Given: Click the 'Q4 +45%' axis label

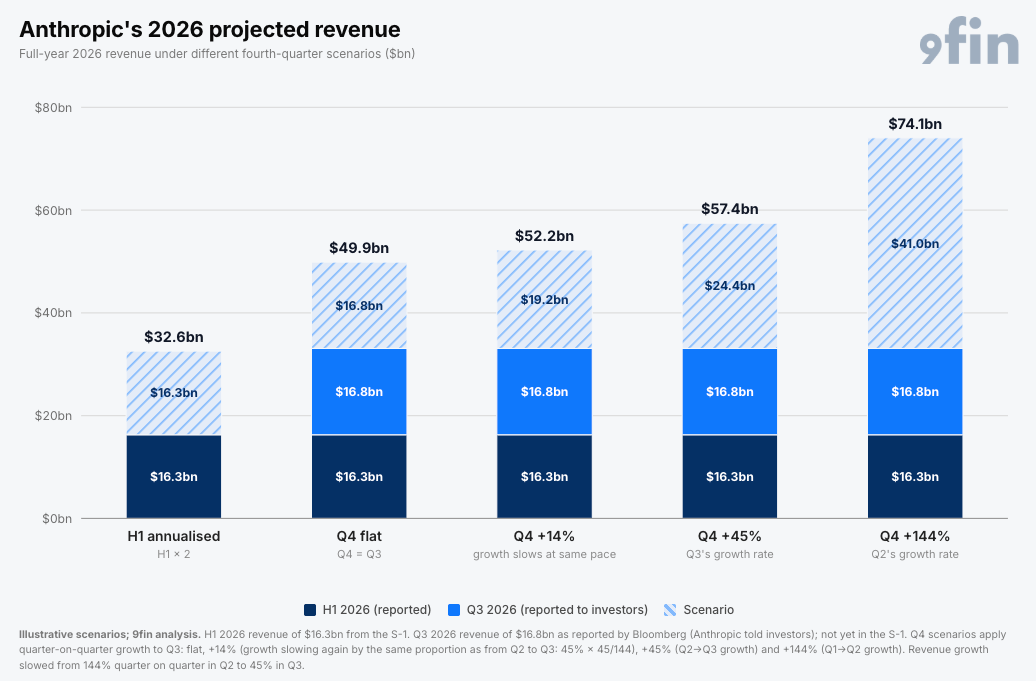Looking at the screenshot, I should point(729,536).
